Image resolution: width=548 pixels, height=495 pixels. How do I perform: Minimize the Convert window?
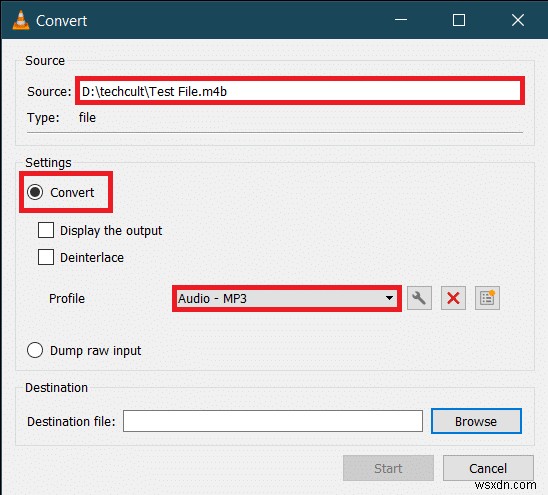pyautogui.click(x=401, y=20)
